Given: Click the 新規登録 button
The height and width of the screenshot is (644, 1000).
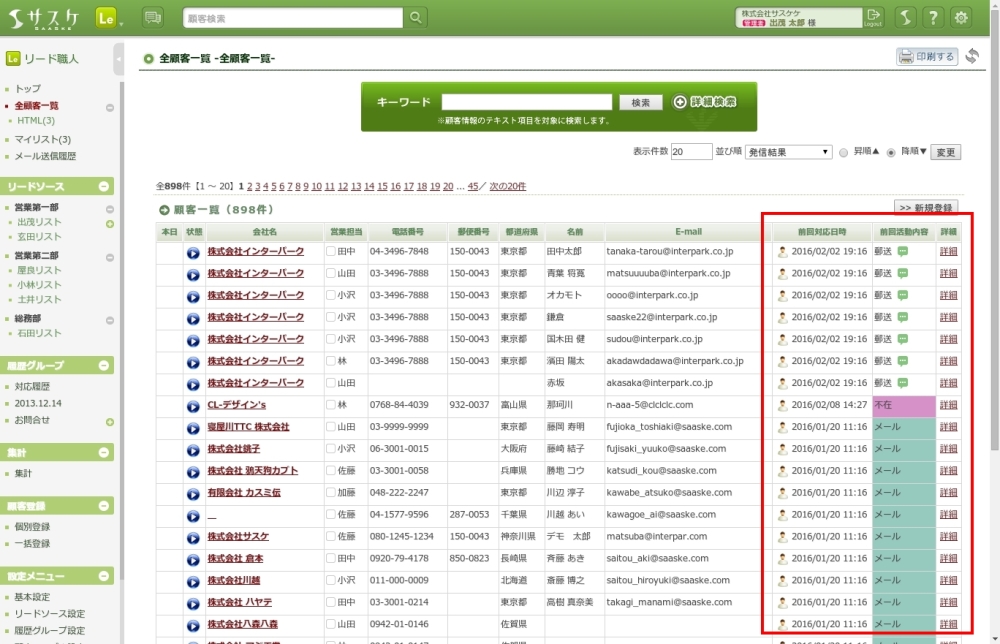Looking at the screenshot, I should point(924,207).
